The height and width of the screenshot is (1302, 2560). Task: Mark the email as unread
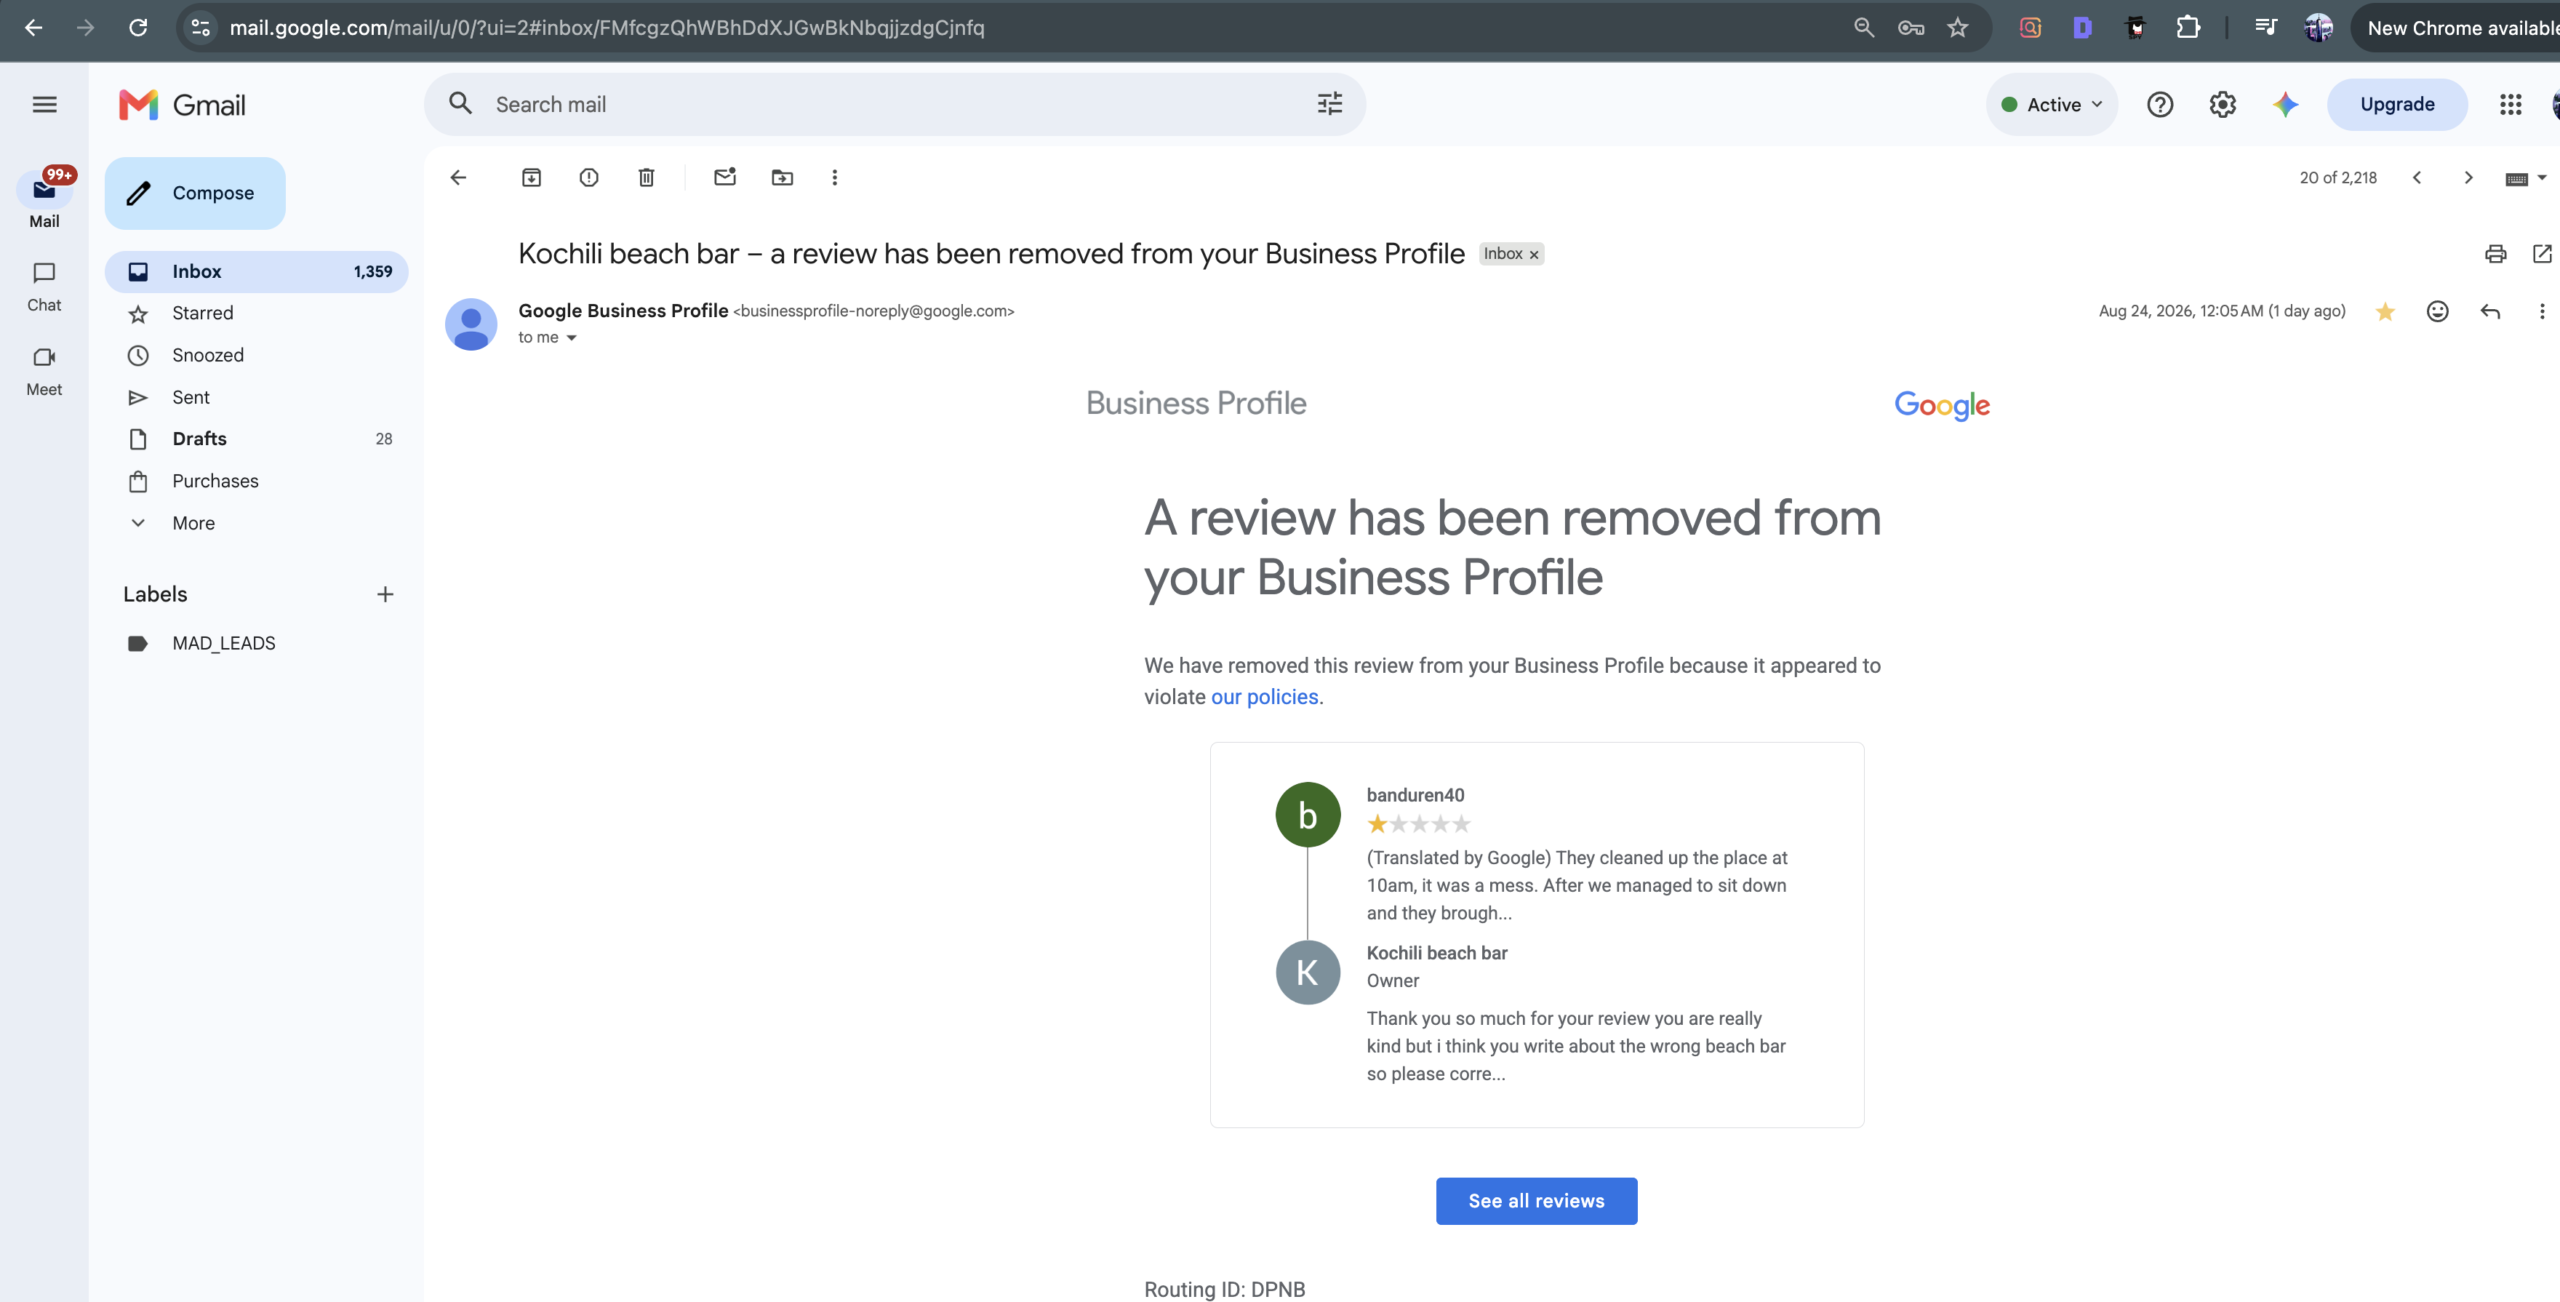click(x=725, y=178)
